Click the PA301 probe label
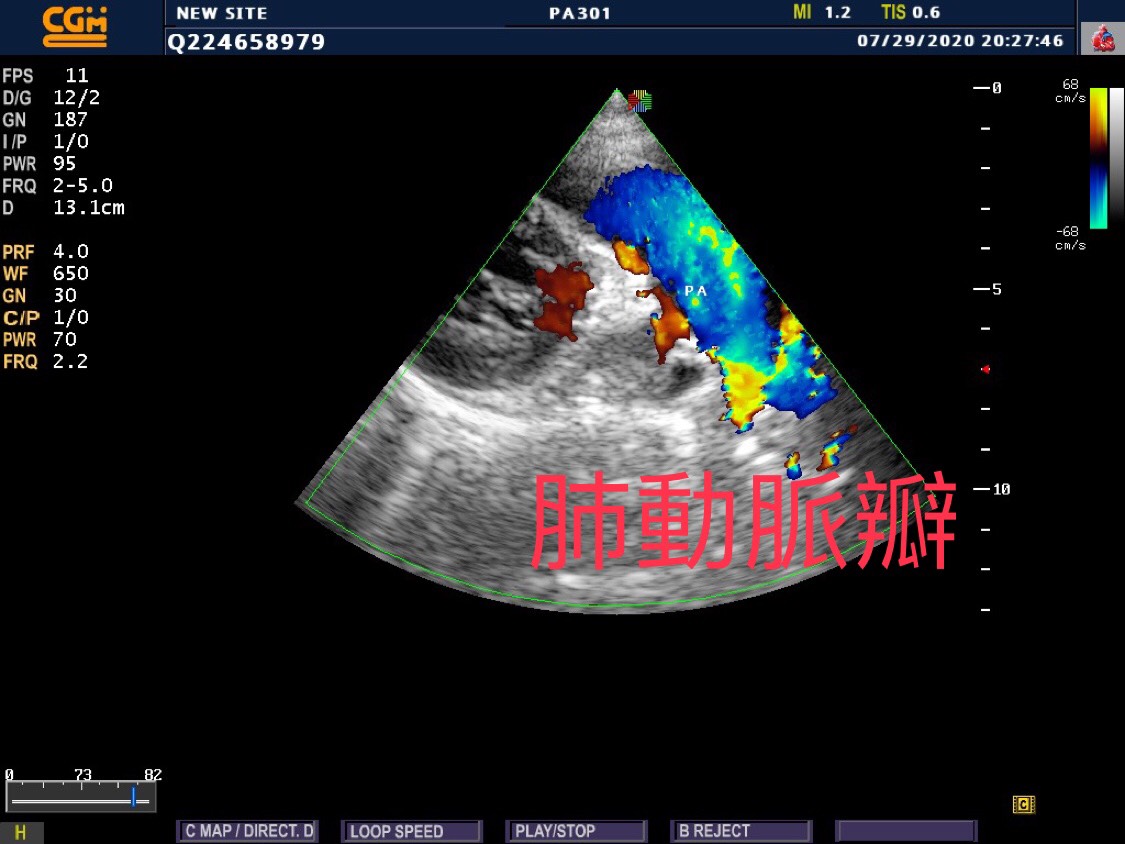Viewport: 1125px width, 844px height. (580, 14)
